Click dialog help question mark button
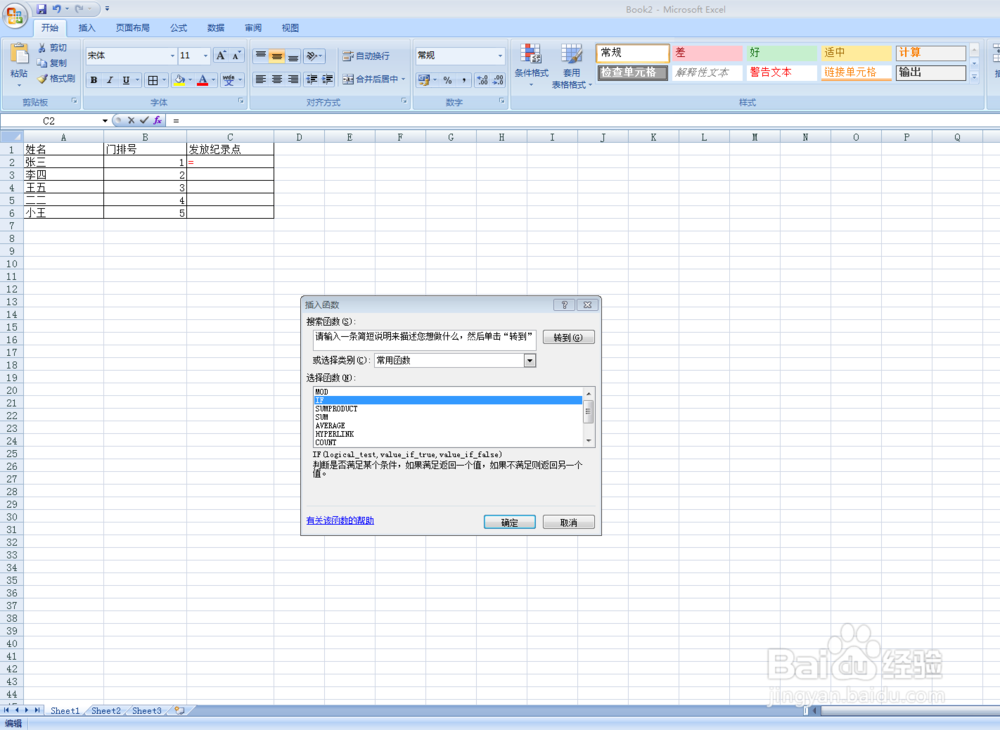This screenshot has width=1000, height=730. click(x=564, y=305)
